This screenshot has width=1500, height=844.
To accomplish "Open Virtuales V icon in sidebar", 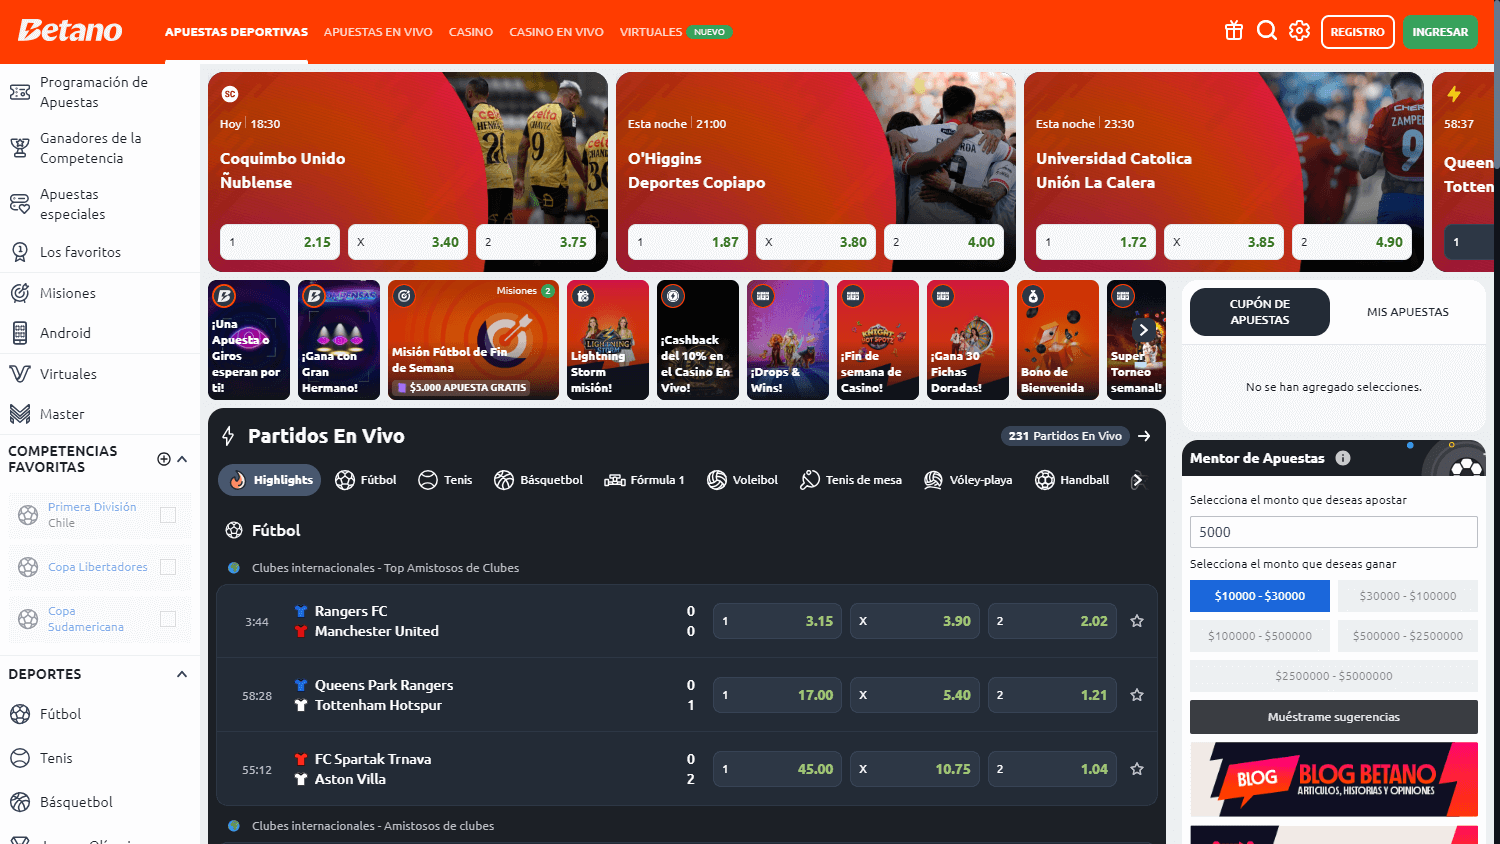I will 20,374.
